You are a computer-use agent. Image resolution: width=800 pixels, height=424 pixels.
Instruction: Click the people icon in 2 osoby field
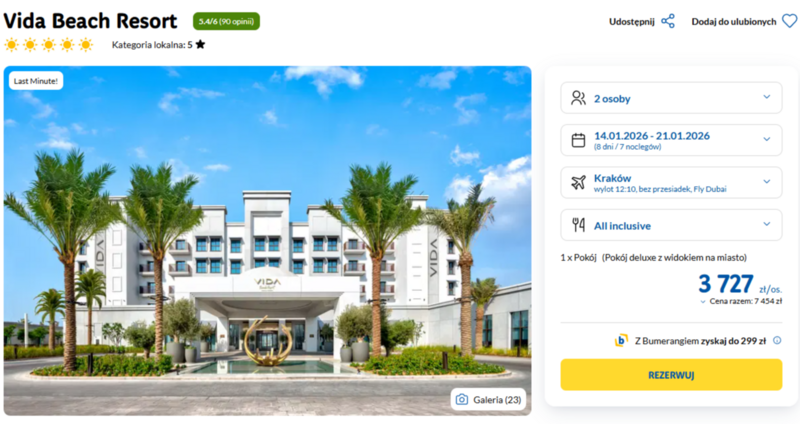(578, 98)
